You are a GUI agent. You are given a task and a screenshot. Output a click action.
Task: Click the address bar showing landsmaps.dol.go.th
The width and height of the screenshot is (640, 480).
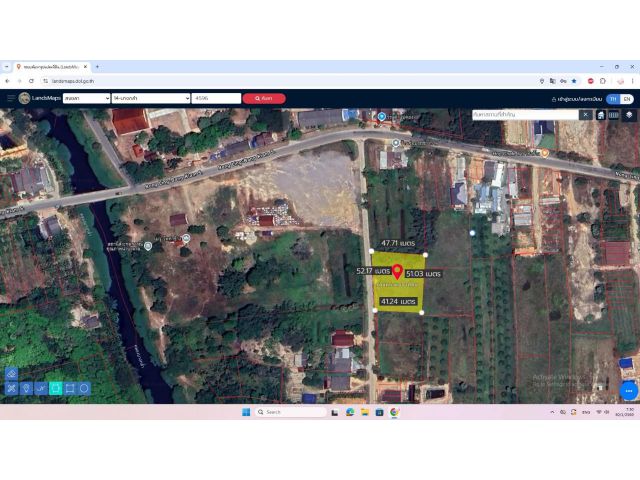[73, 81]
